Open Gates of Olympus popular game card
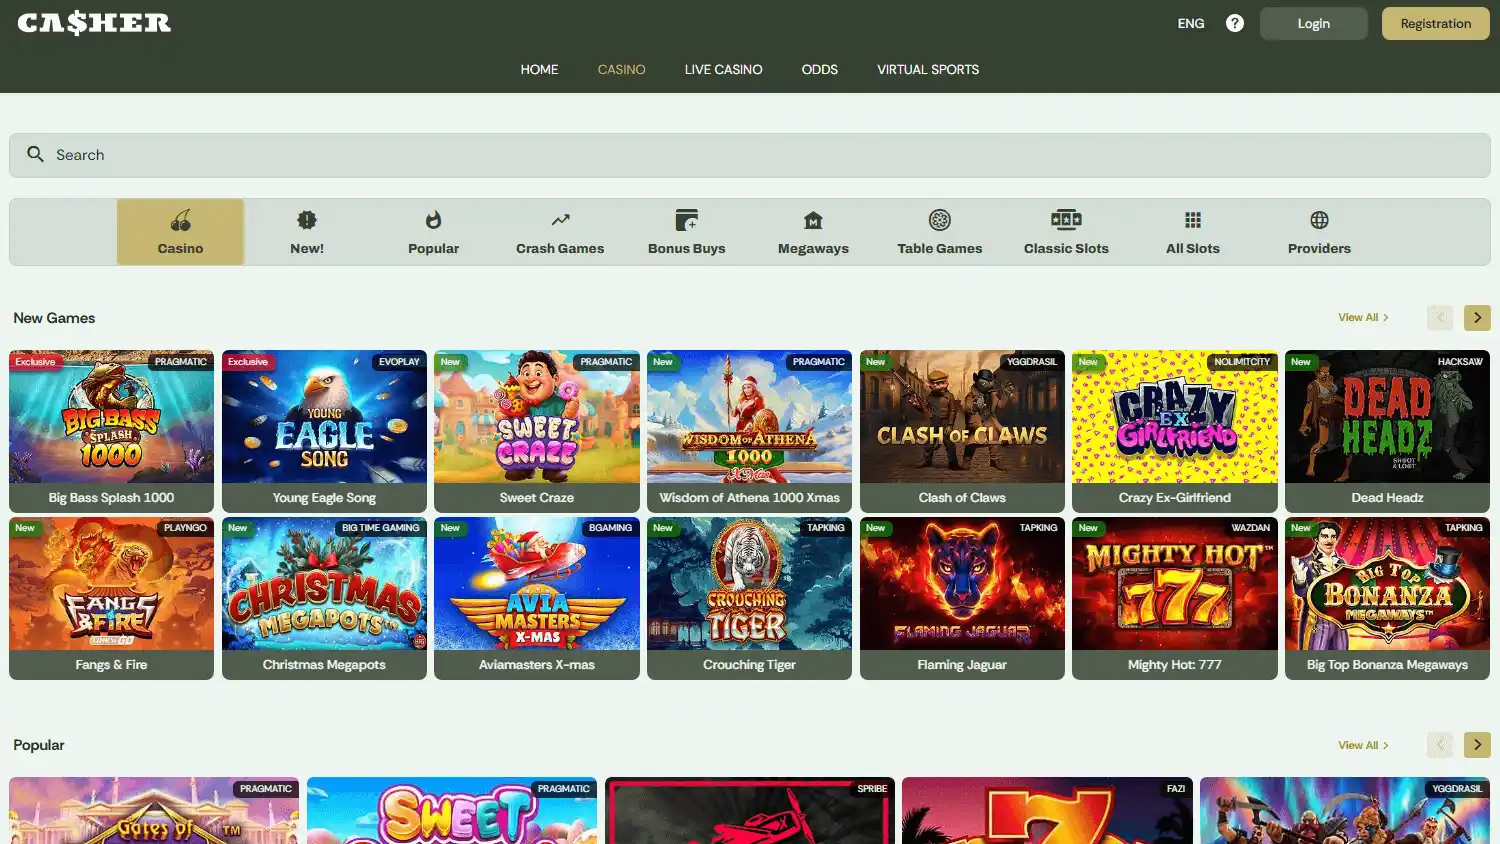 coord(154,811)
